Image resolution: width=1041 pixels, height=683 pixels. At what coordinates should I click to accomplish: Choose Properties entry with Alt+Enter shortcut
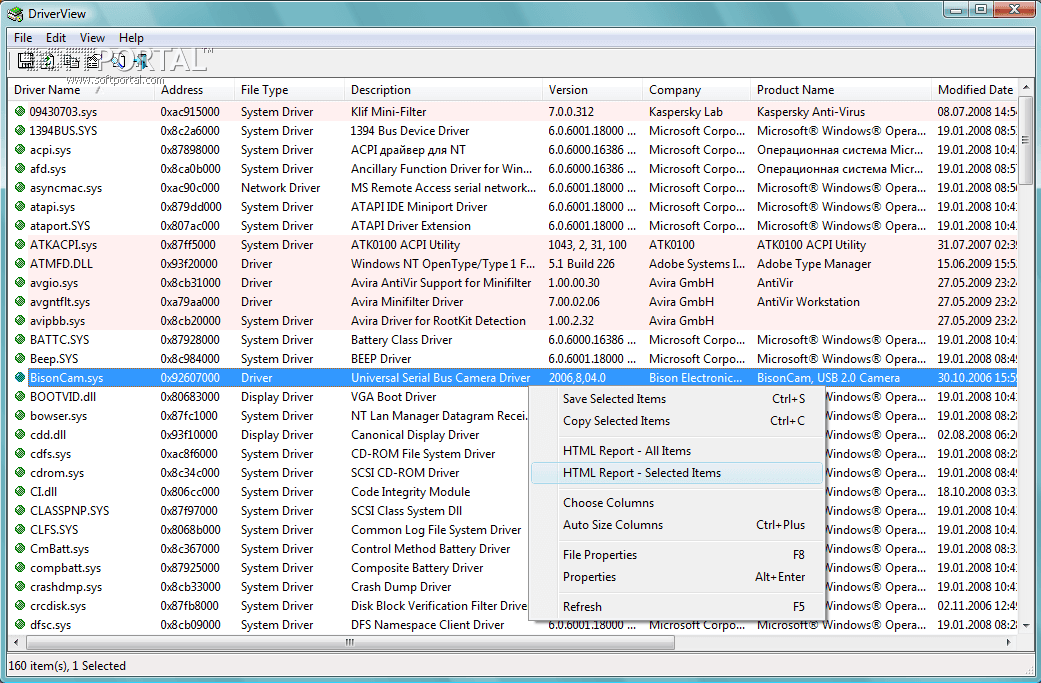pyautogui.click(x=677, y=577)
